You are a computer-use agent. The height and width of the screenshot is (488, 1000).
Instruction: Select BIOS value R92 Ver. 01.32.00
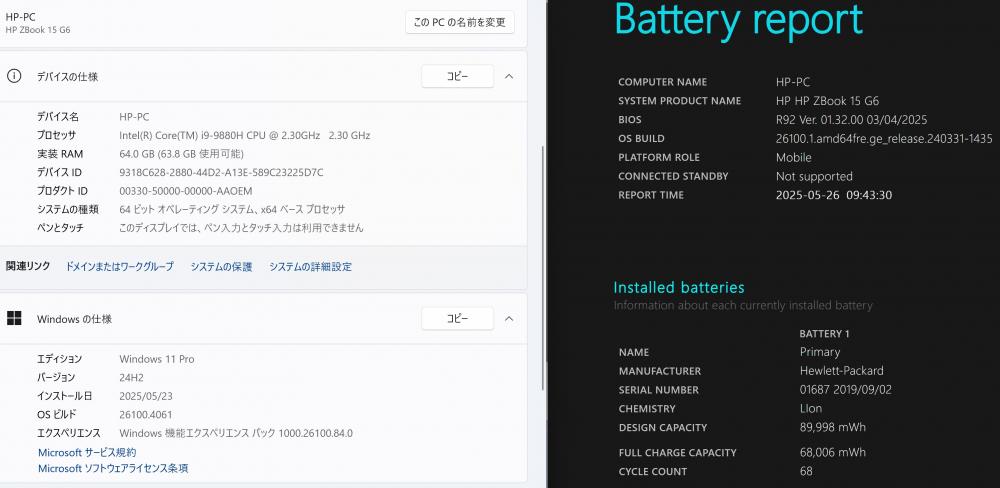(x=851, y=119)
